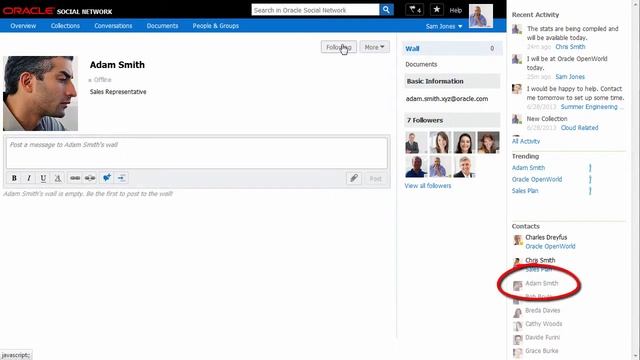The width and height of the screenshot is (640, 360).
Task: Go to the Collections tab
Action: pyautogui.click(x=65, y=26)
